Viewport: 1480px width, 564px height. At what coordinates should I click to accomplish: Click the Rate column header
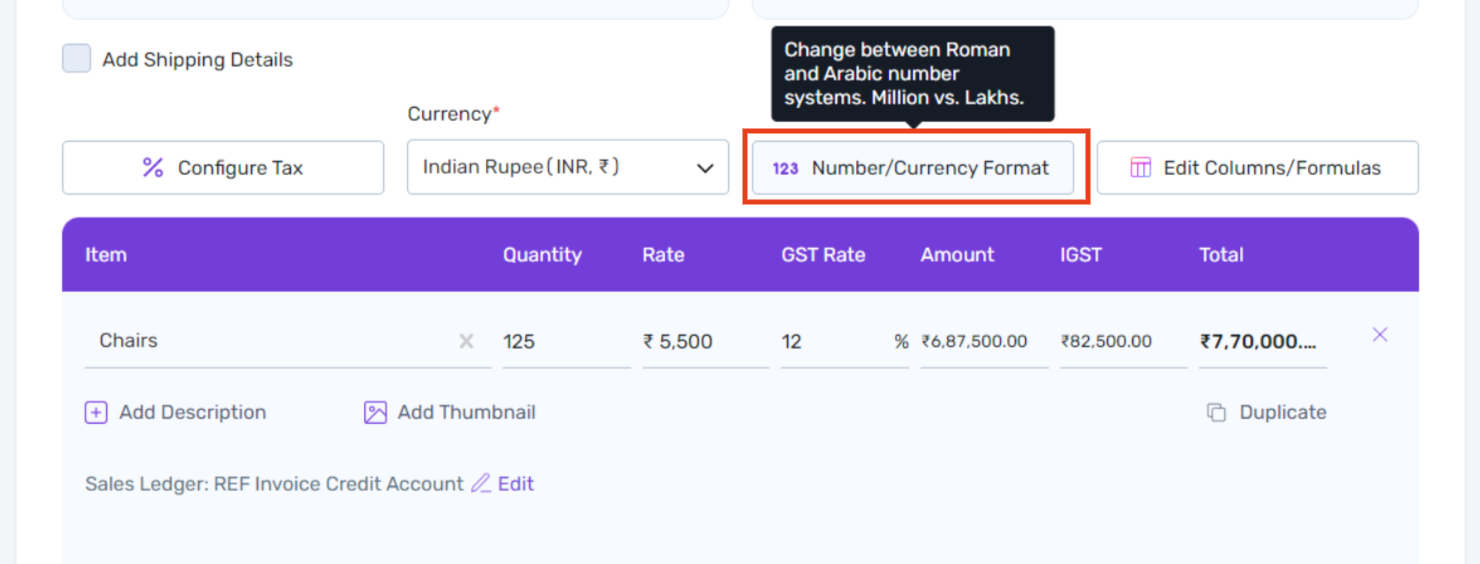click(663, 255)
